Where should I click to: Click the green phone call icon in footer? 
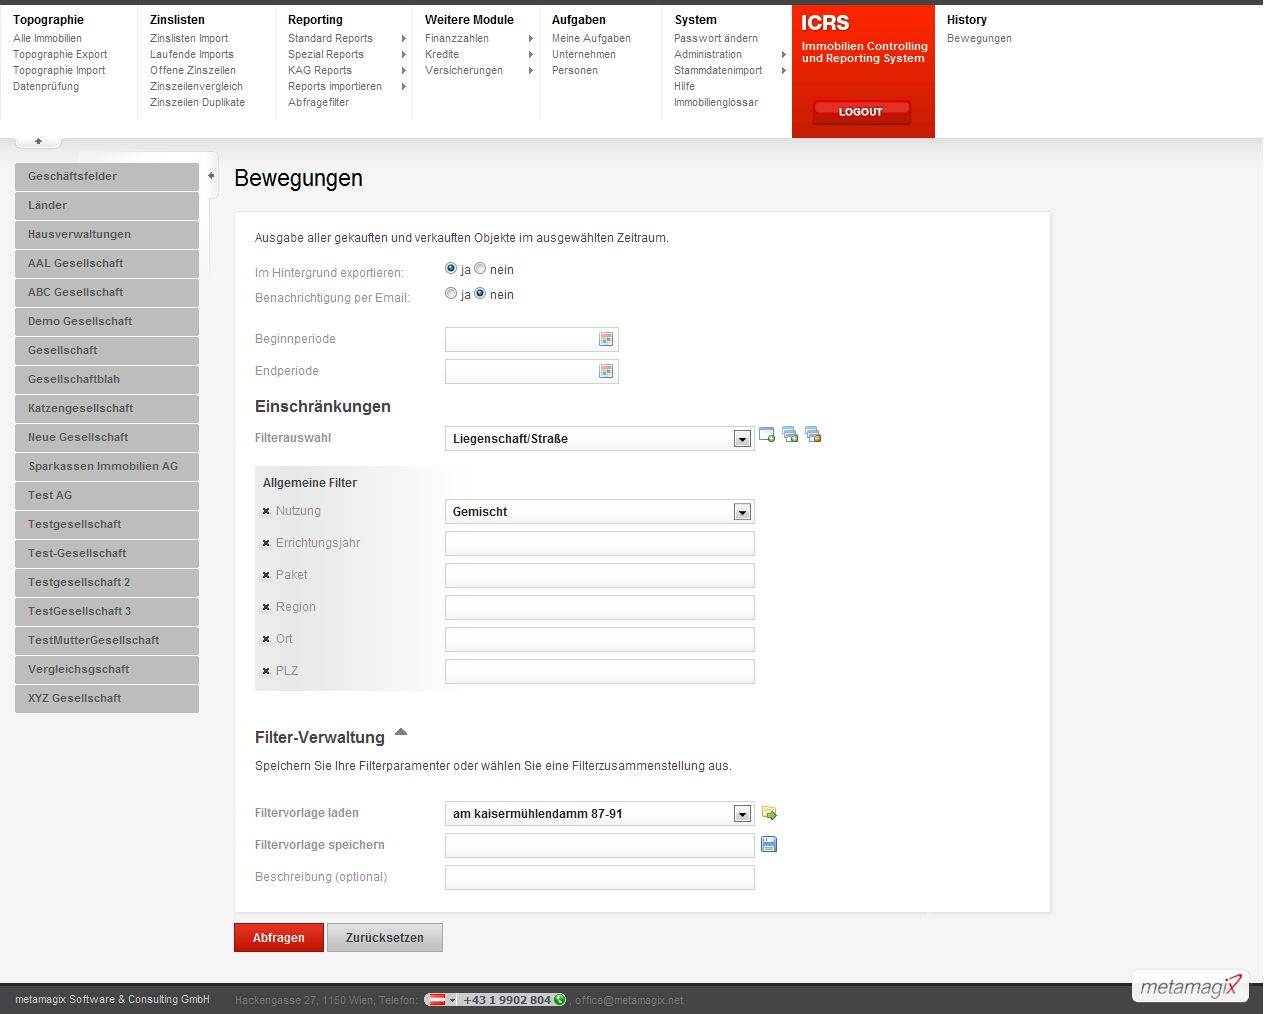pyautogui.click(x=560, y=1000)
